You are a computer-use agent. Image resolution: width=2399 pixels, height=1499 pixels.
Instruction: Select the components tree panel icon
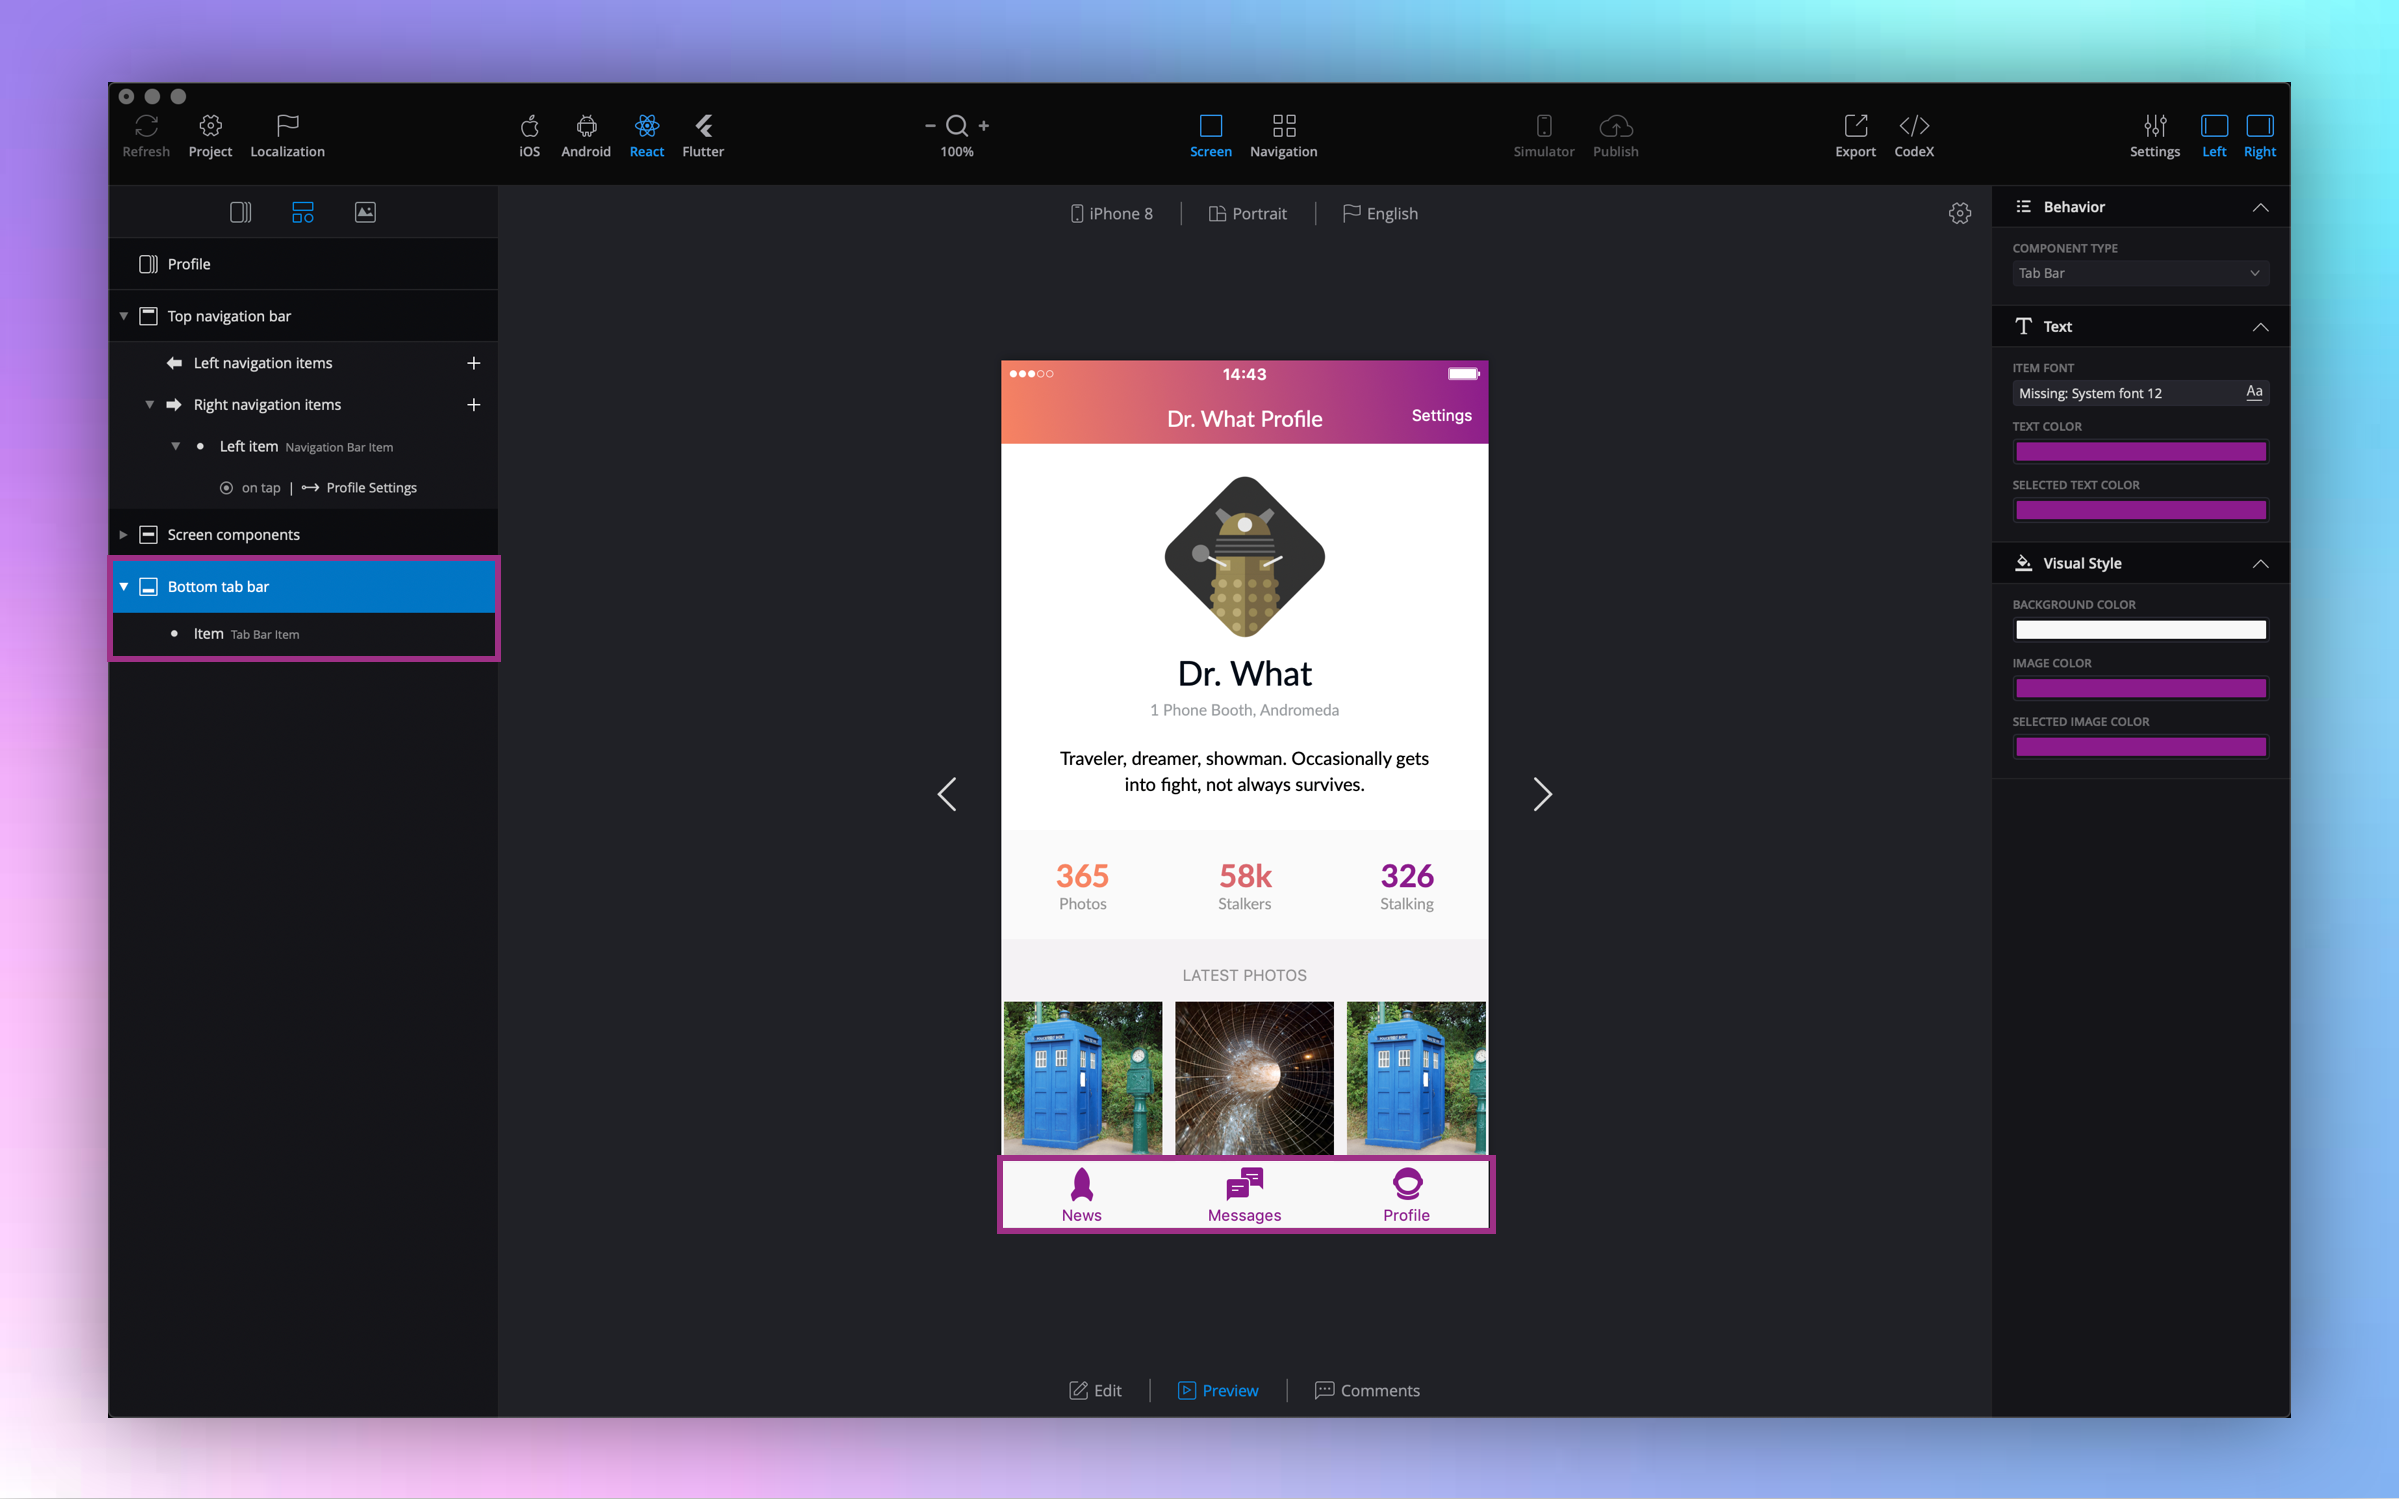point(303,212)
